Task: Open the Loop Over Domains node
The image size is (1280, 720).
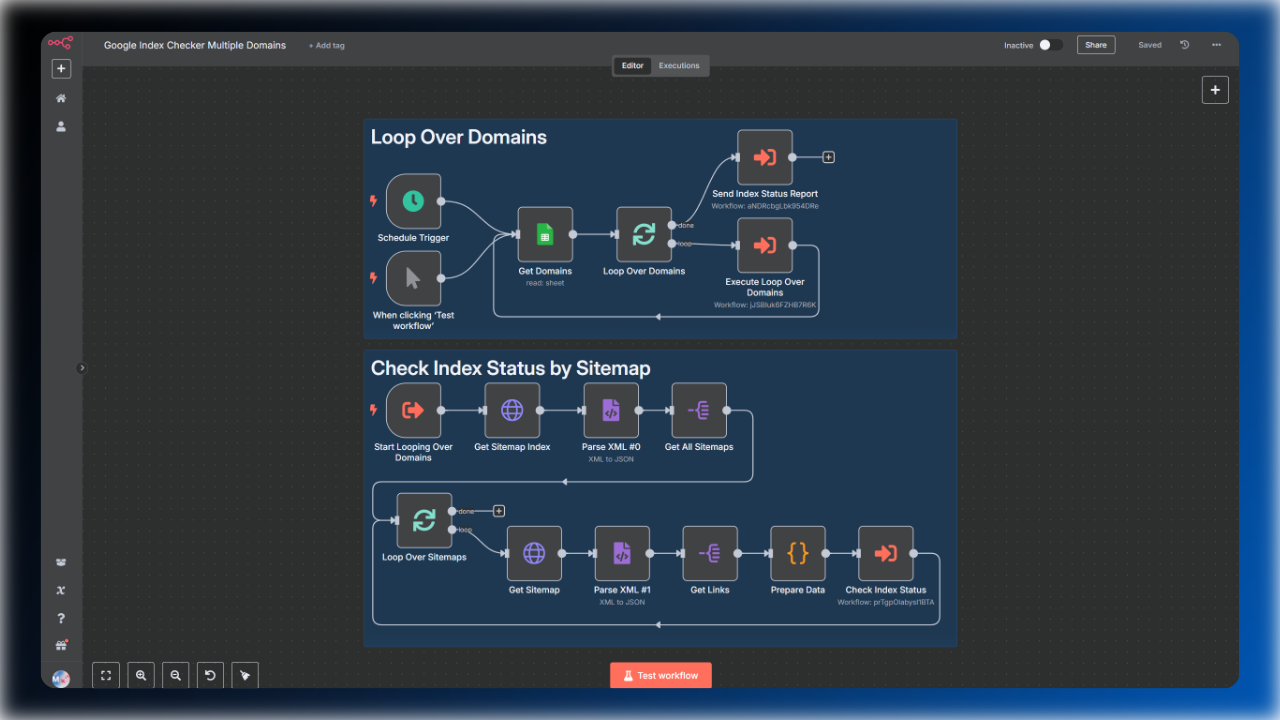Action: [644, 234]
